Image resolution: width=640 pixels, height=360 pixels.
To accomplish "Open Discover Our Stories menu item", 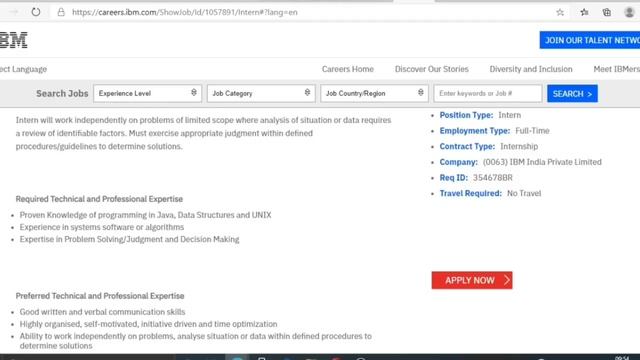I will tap(431, 69).
